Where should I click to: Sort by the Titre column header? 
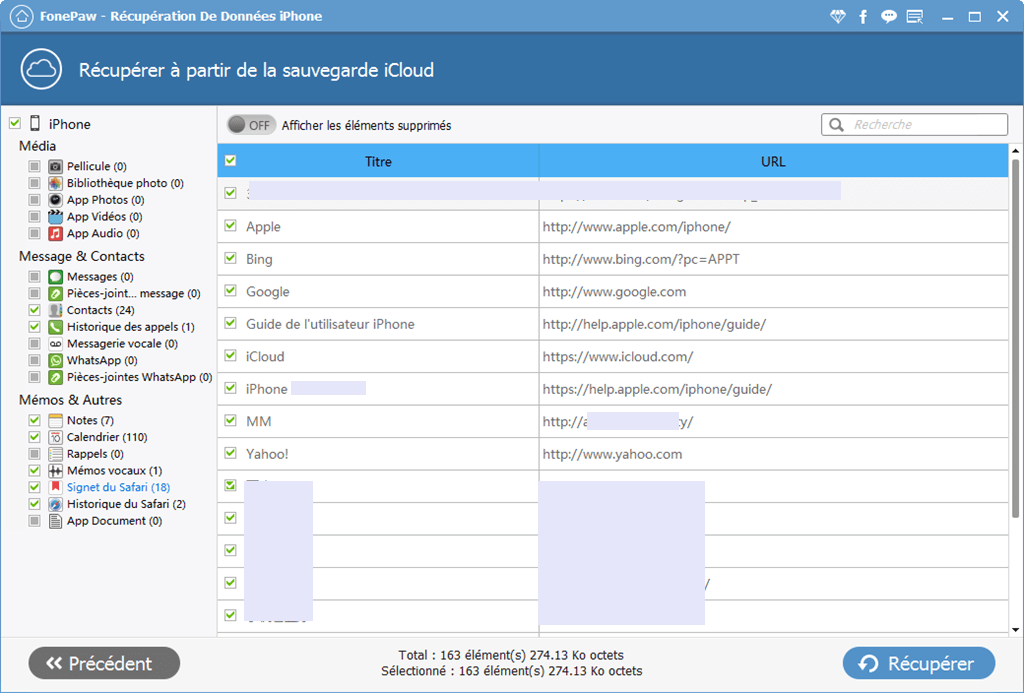coord(378,161)
